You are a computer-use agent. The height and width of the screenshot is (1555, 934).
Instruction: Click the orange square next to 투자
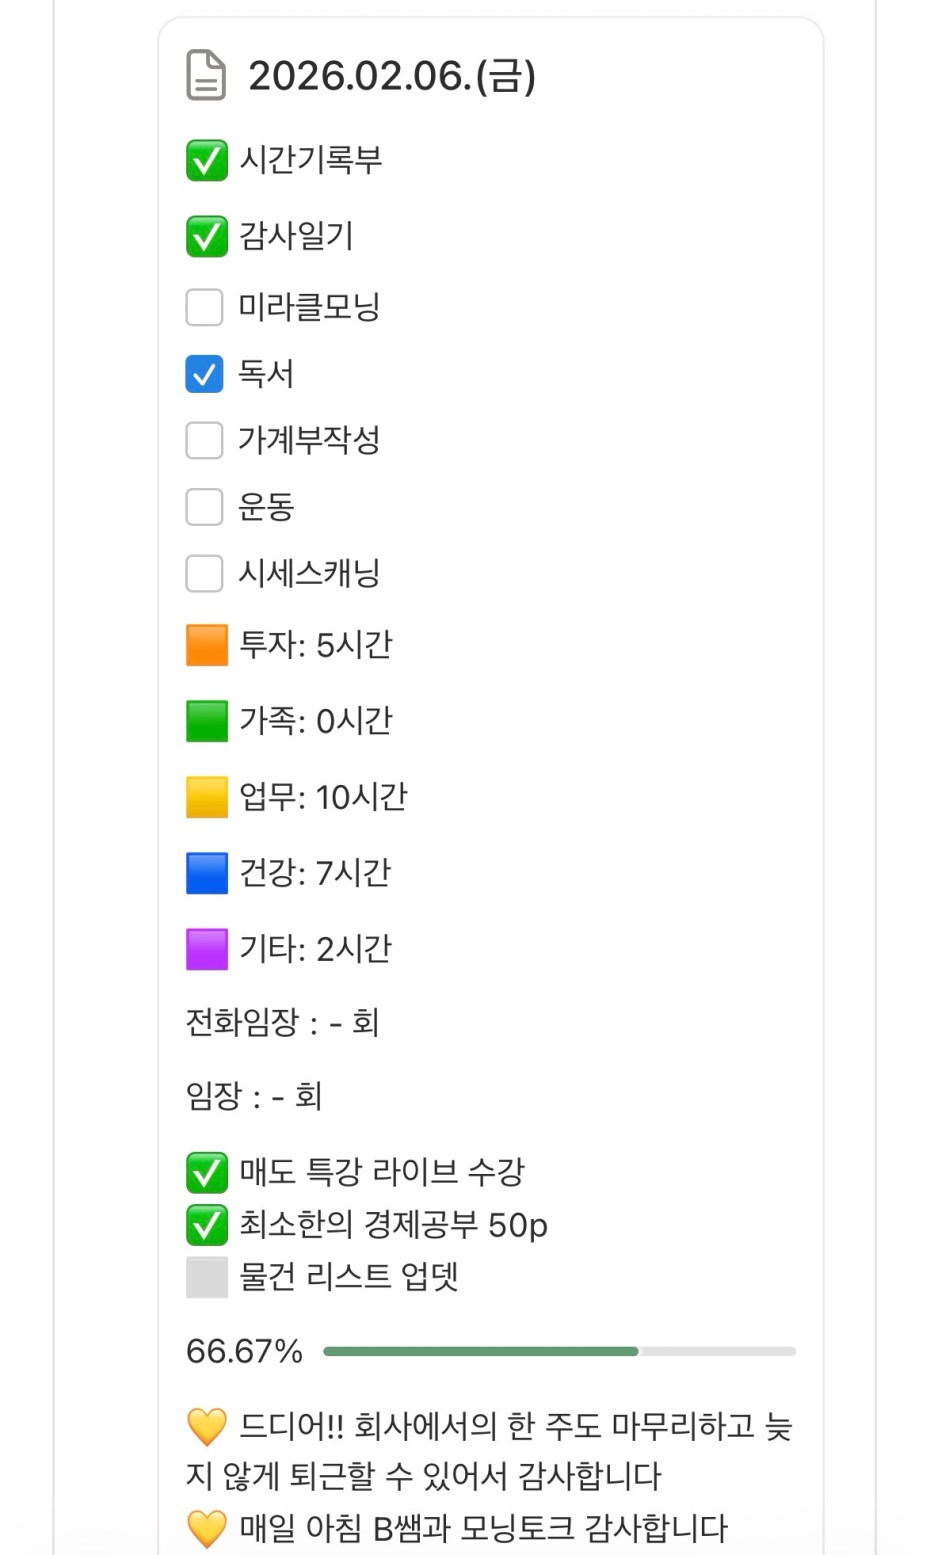[206, 645]
